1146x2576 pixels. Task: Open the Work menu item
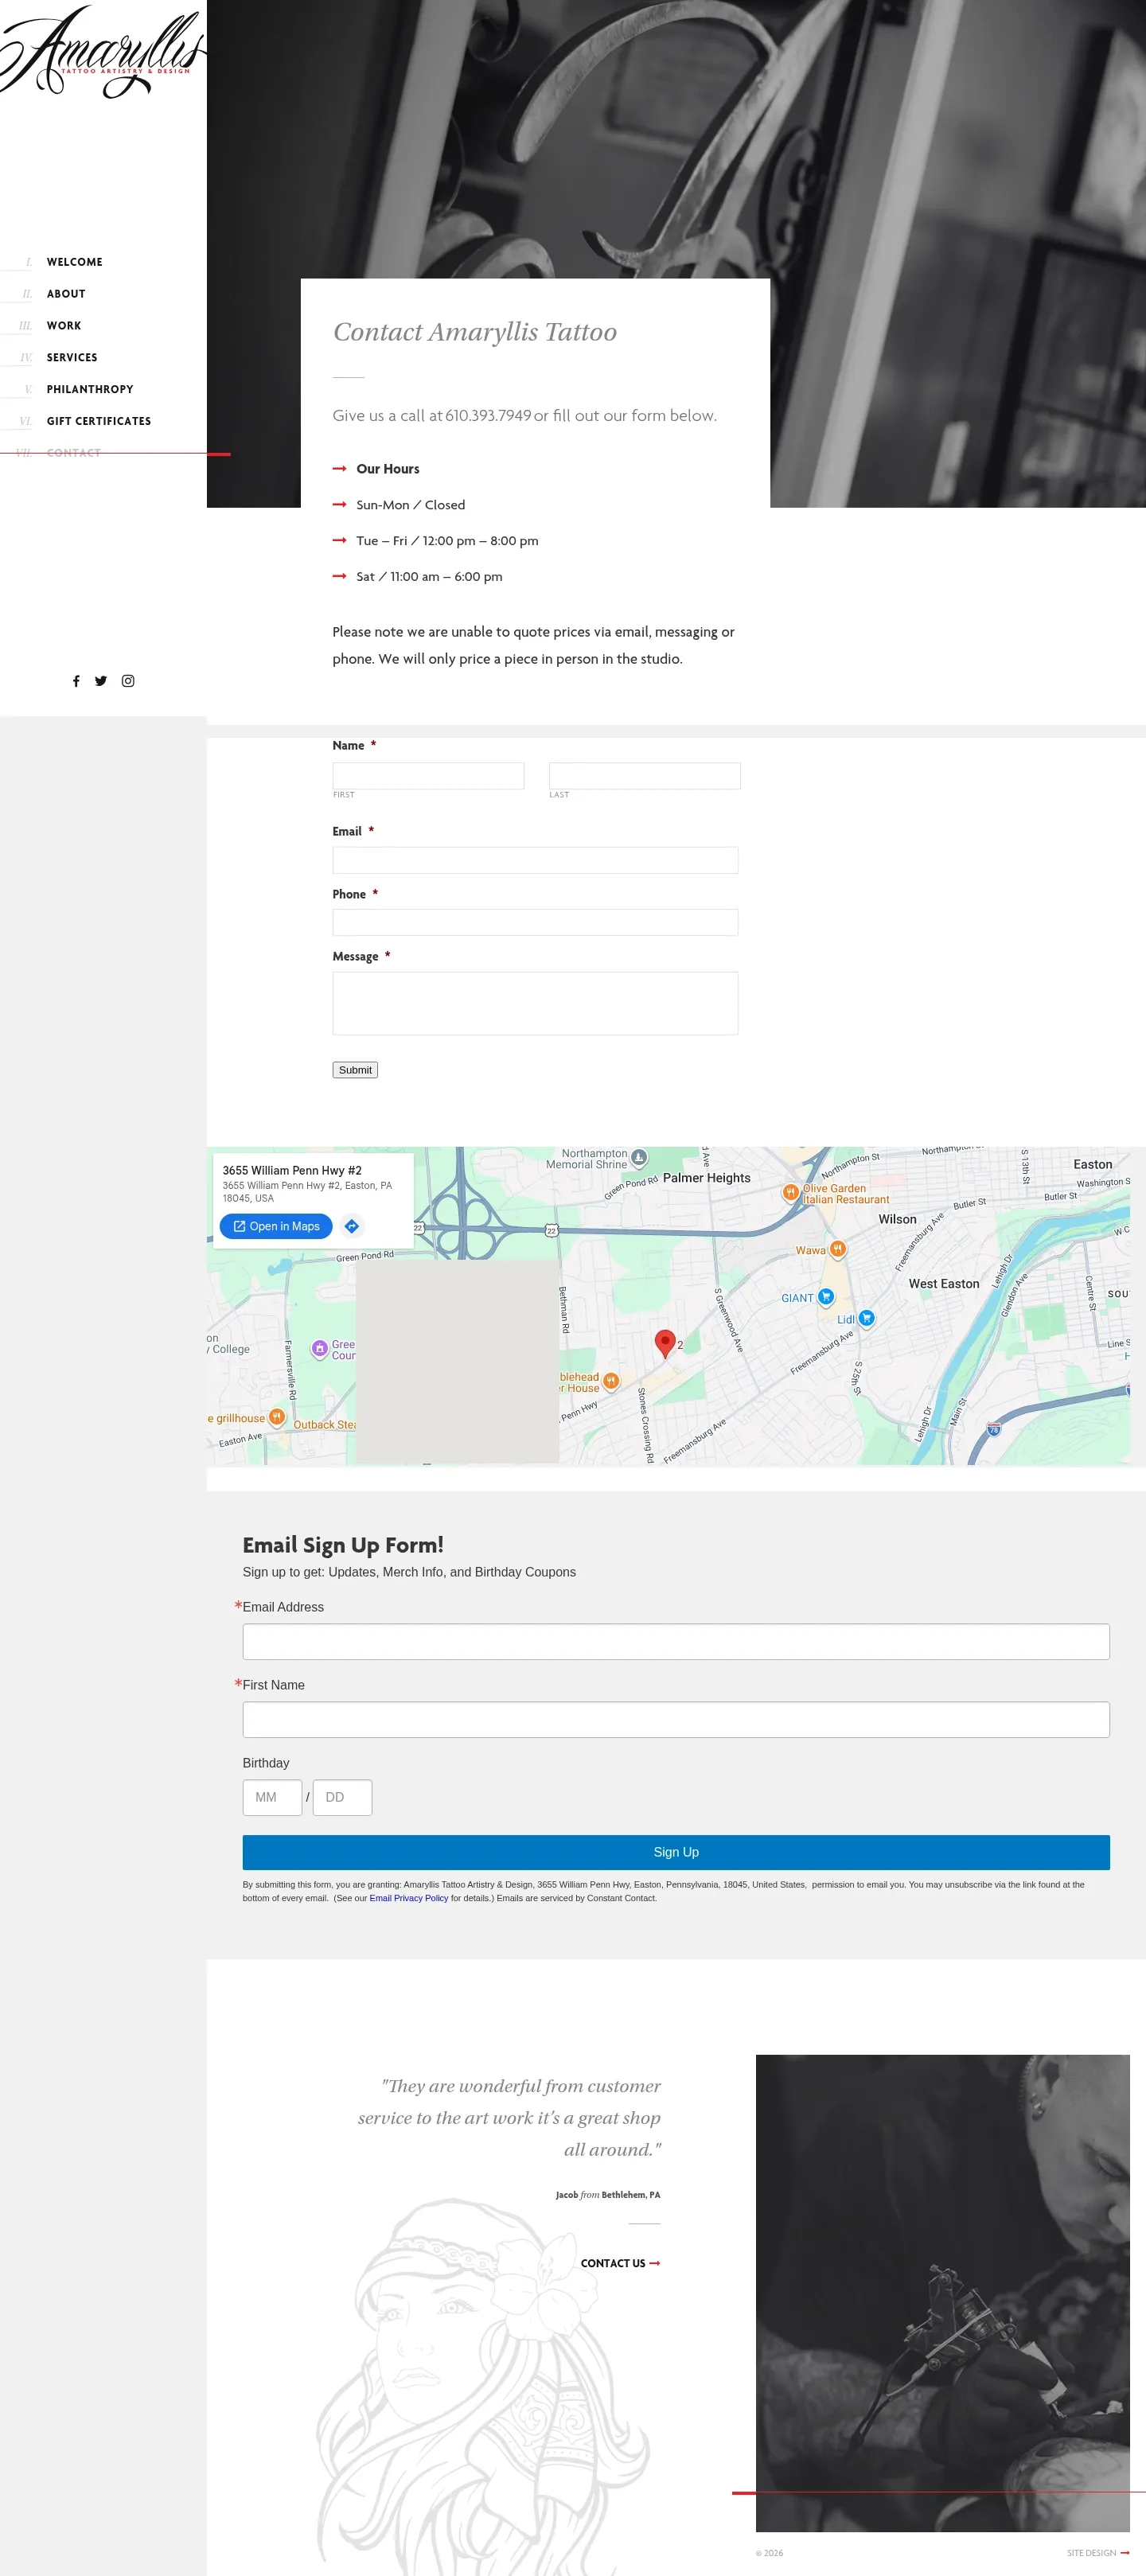coord(64,326)
